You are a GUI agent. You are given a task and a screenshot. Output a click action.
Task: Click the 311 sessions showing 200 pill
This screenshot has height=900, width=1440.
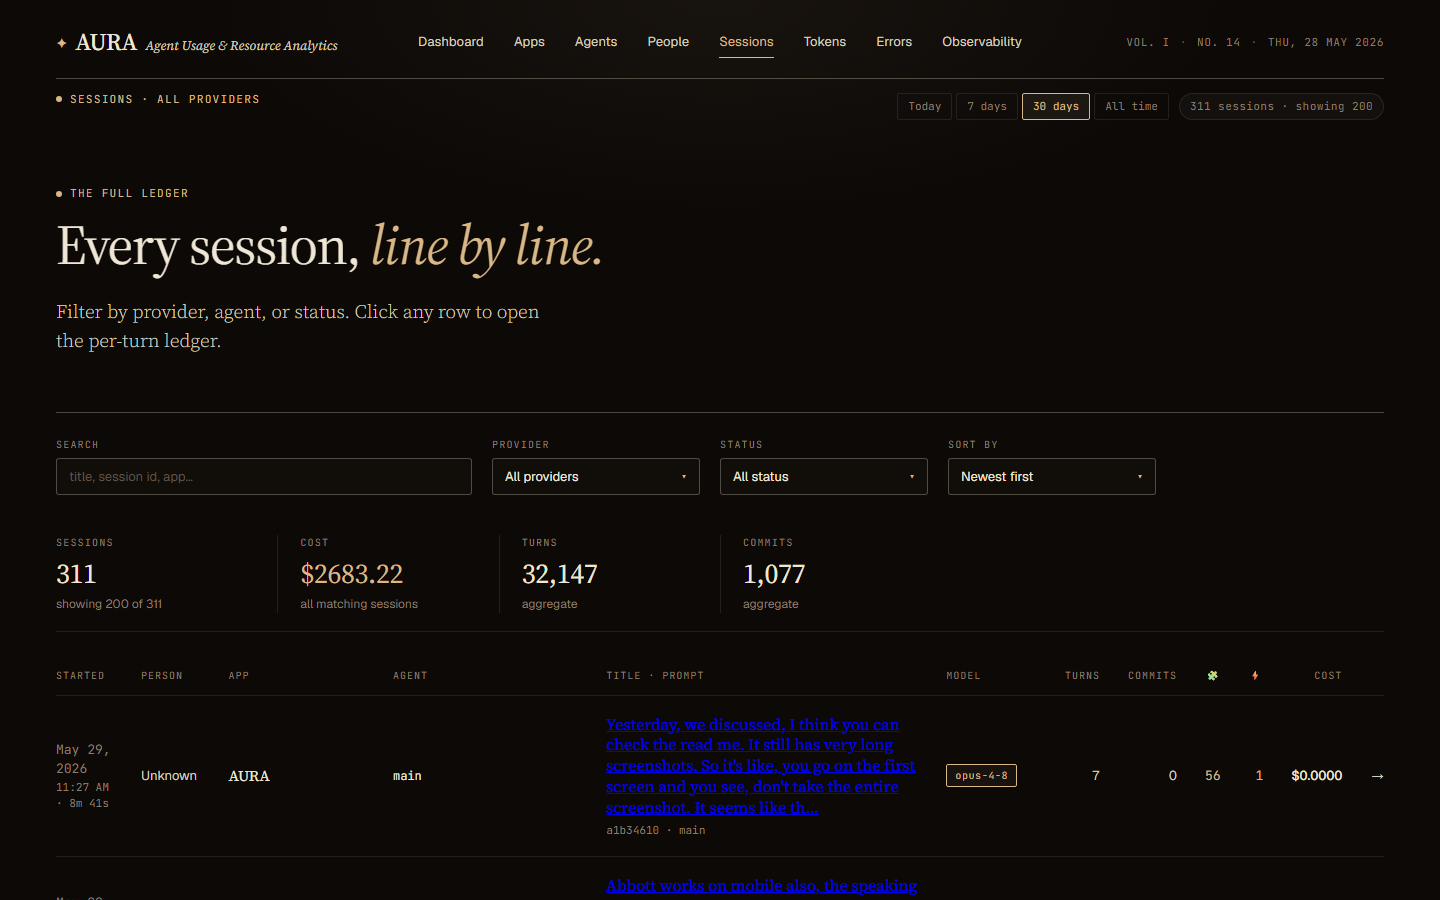[x=1281, y=106]
